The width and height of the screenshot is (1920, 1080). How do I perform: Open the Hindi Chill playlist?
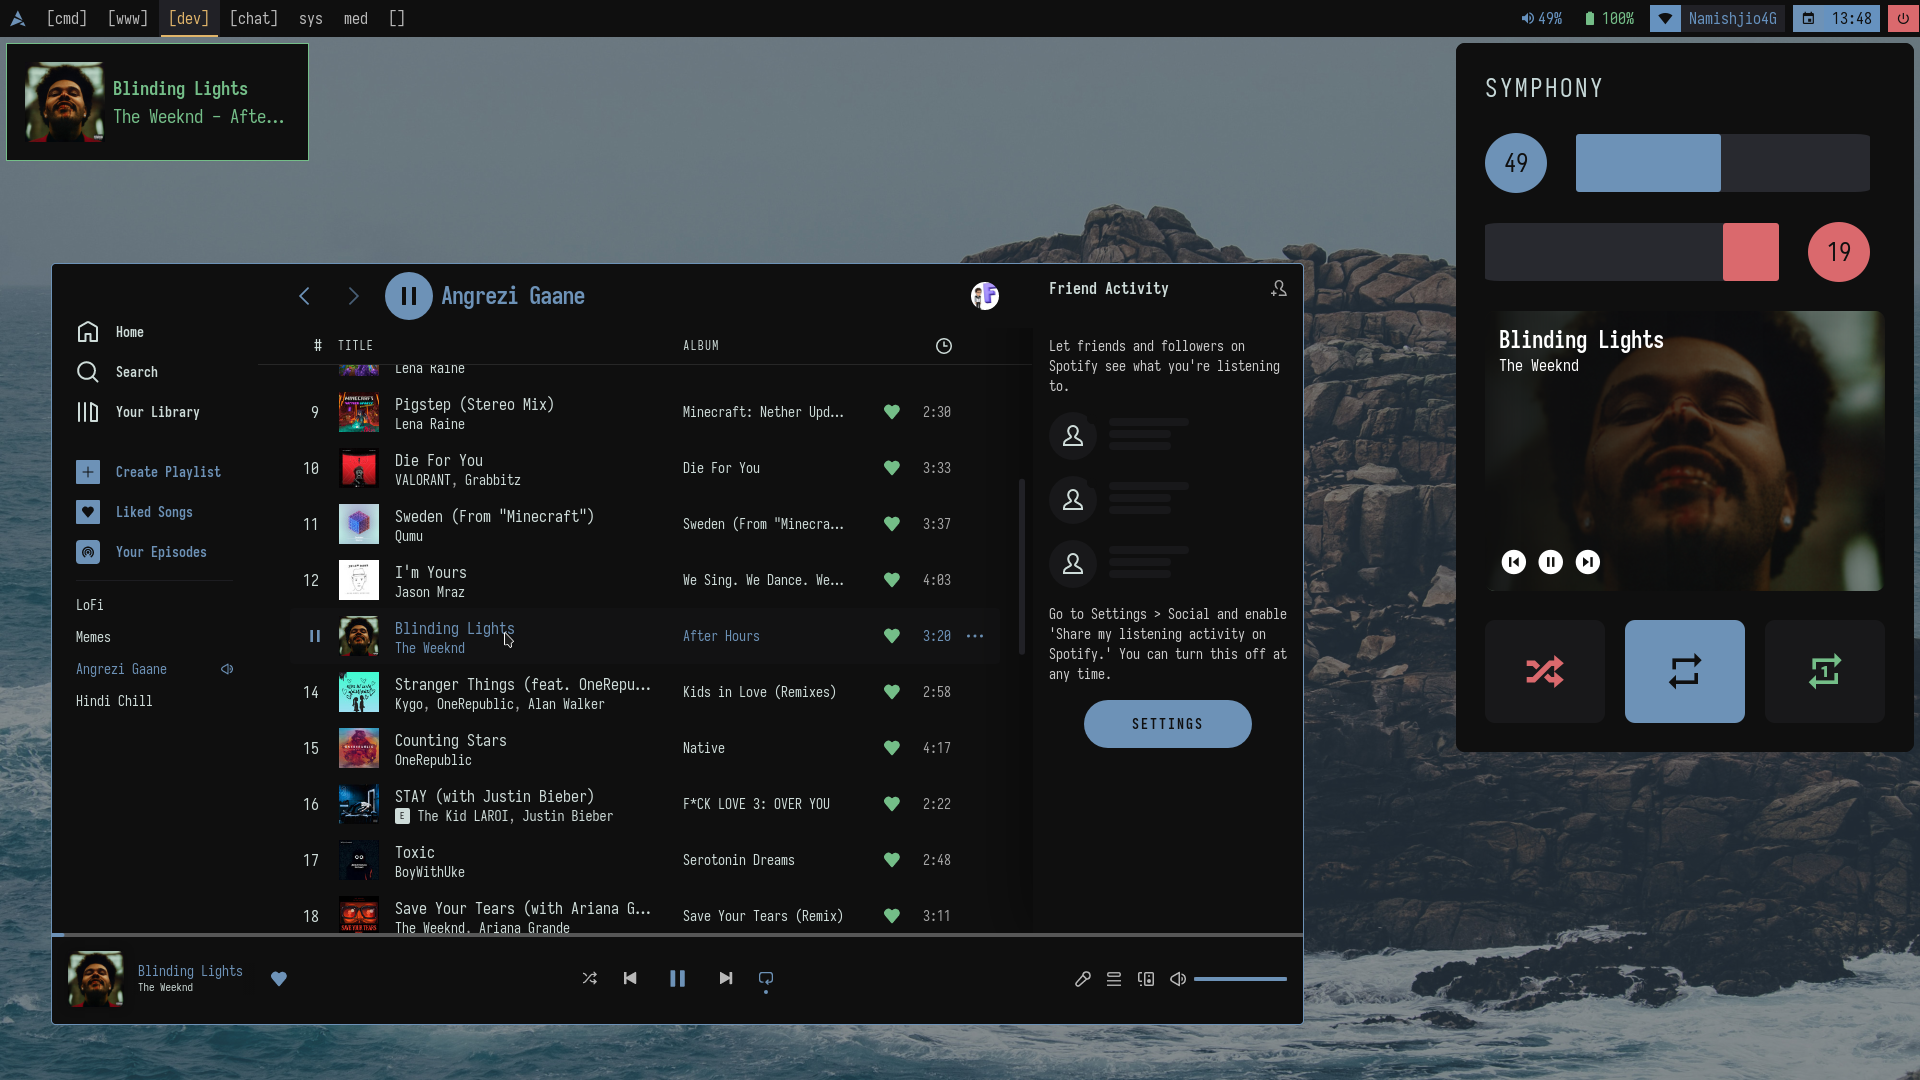(114, 701)
